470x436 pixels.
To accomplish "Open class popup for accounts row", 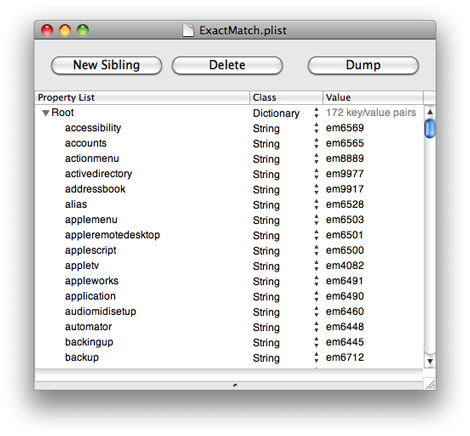I will (316, 143).
